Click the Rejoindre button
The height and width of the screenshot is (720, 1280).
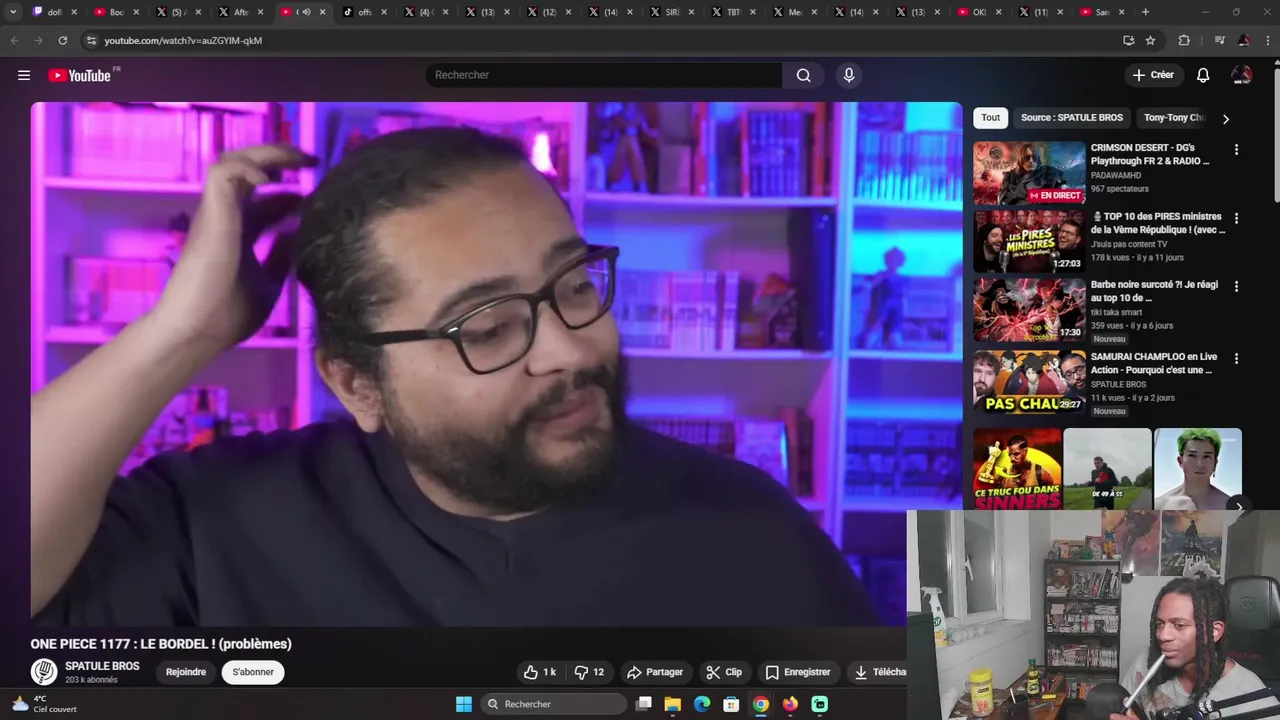(186, 672)
